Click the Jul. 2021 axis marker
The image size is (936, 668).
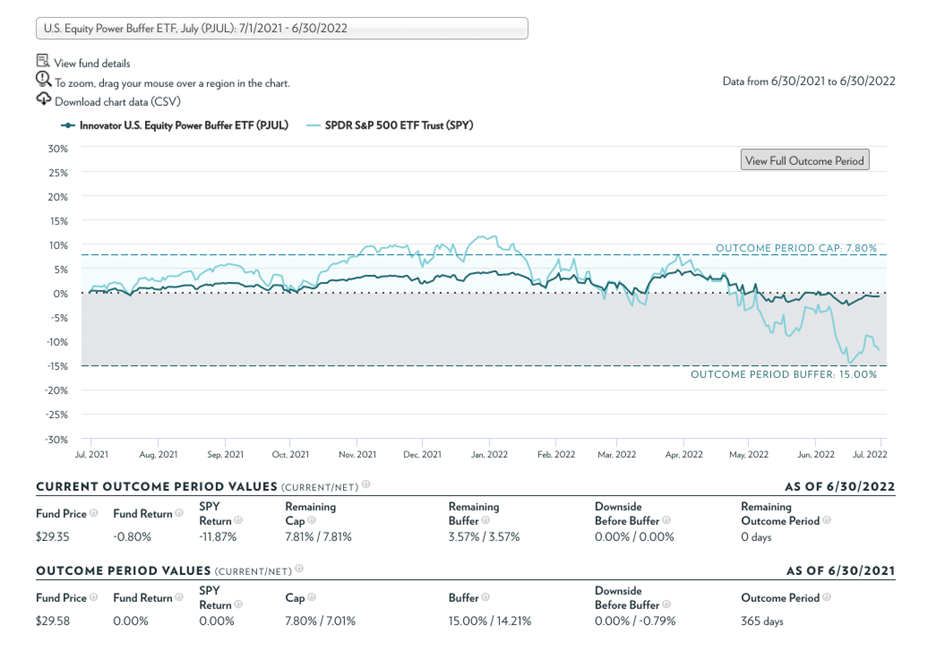pos(91,454)
